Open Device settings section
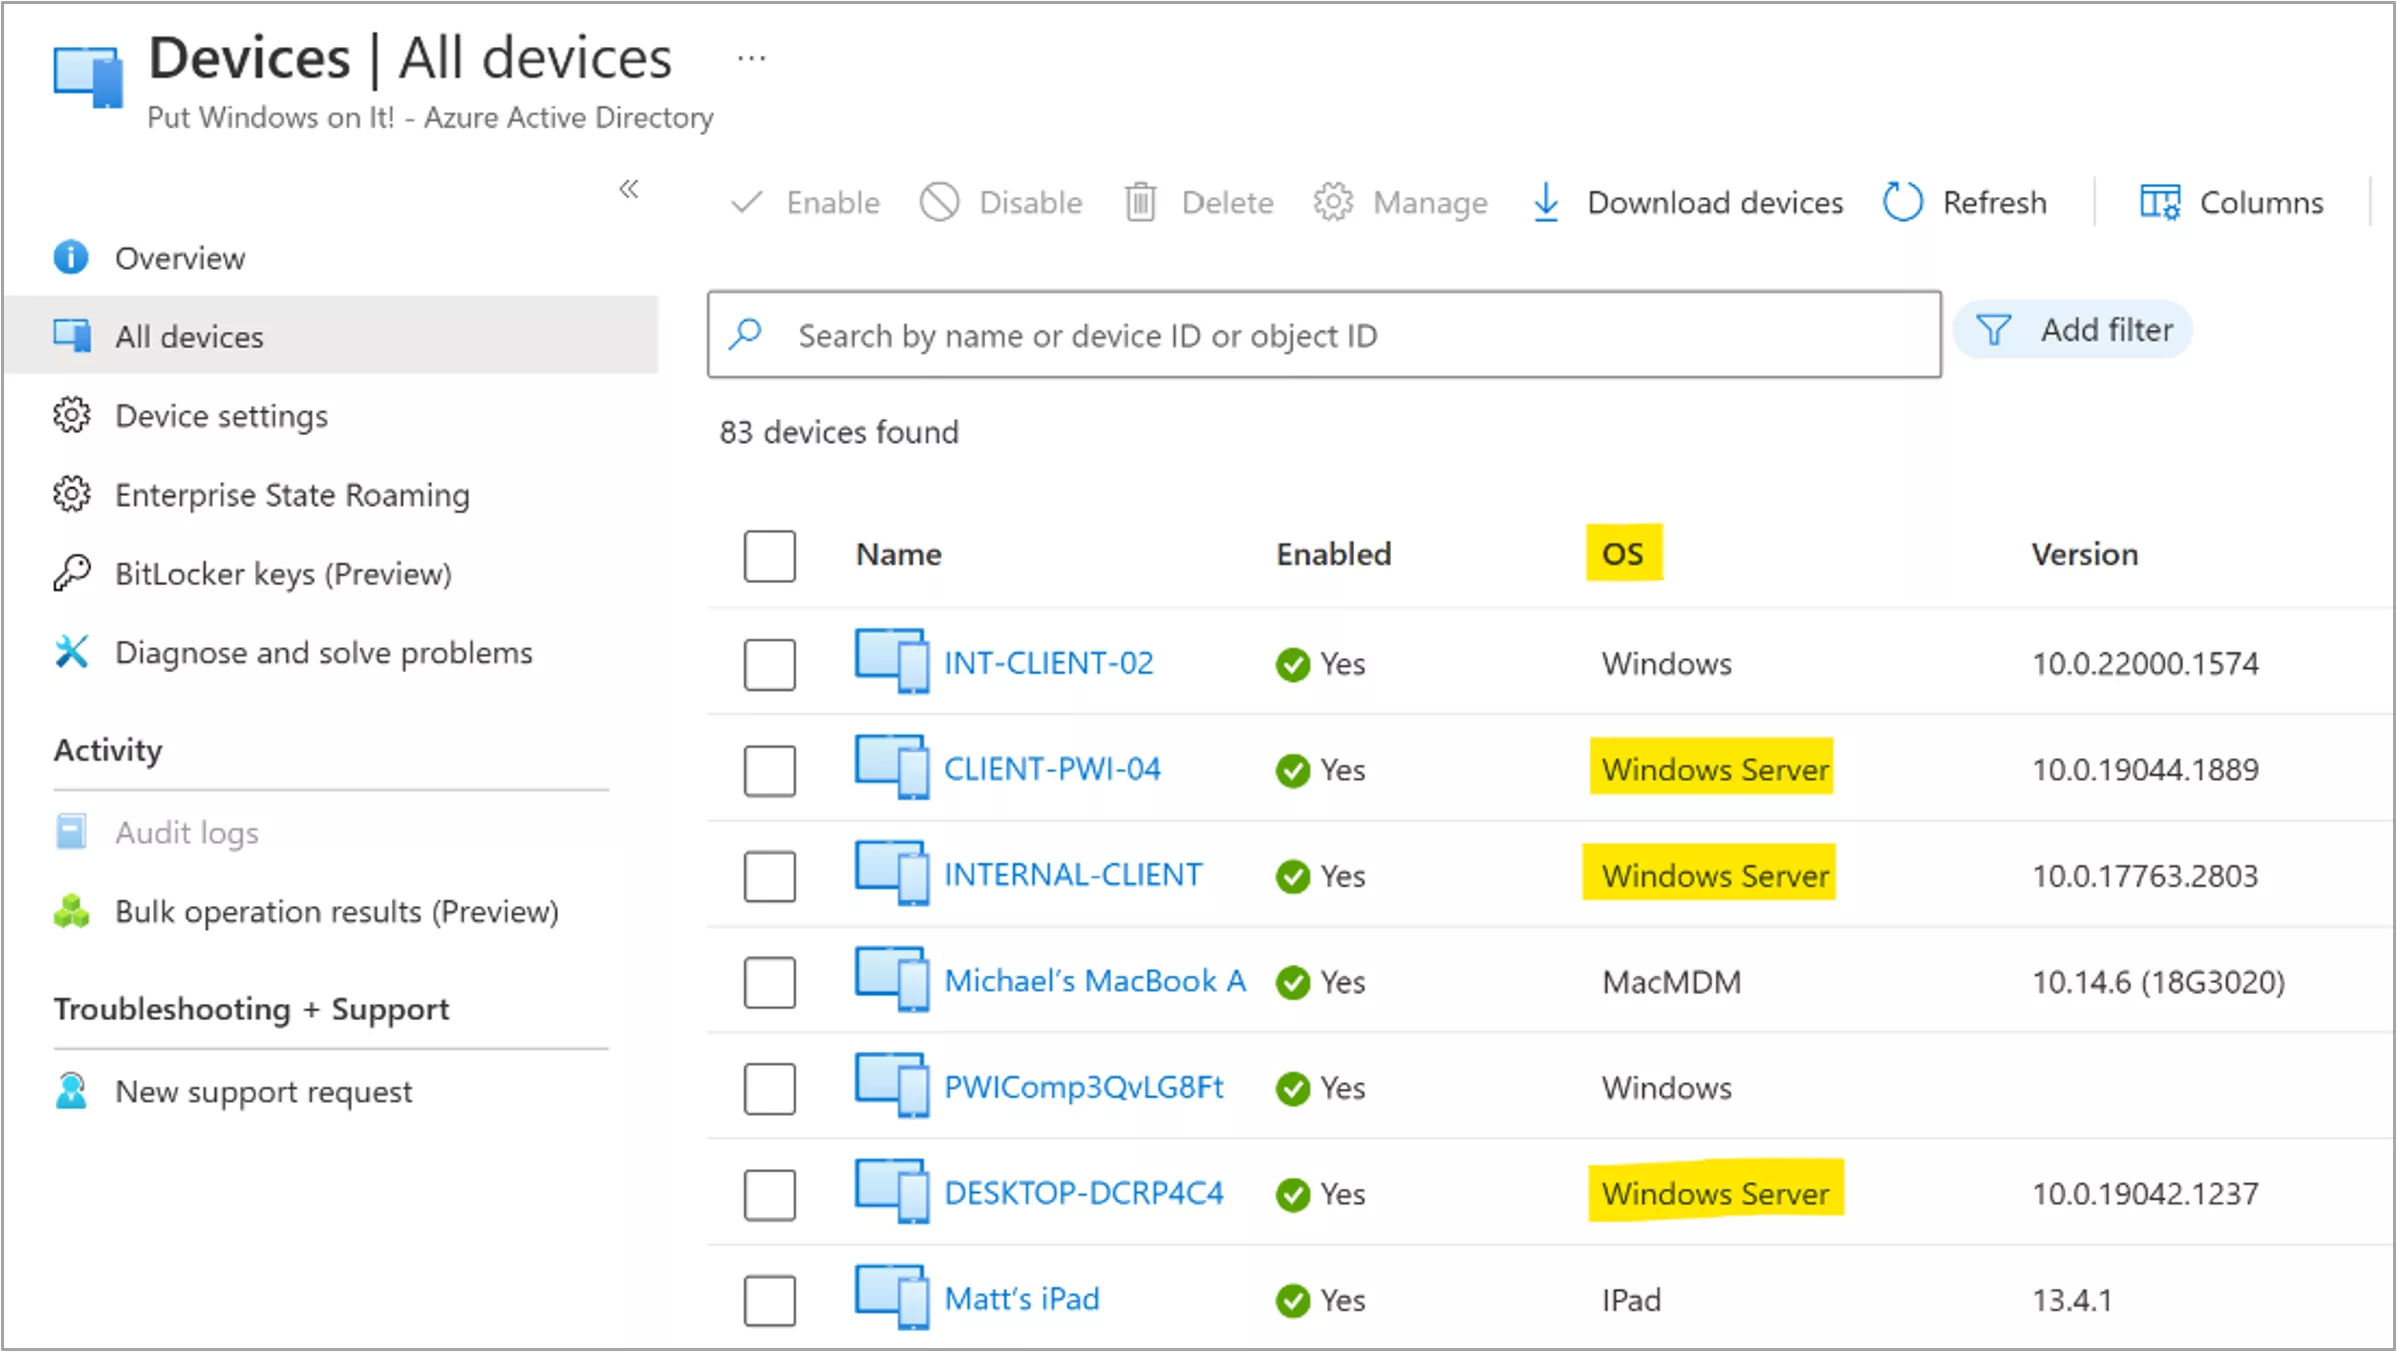 (221, 416)
